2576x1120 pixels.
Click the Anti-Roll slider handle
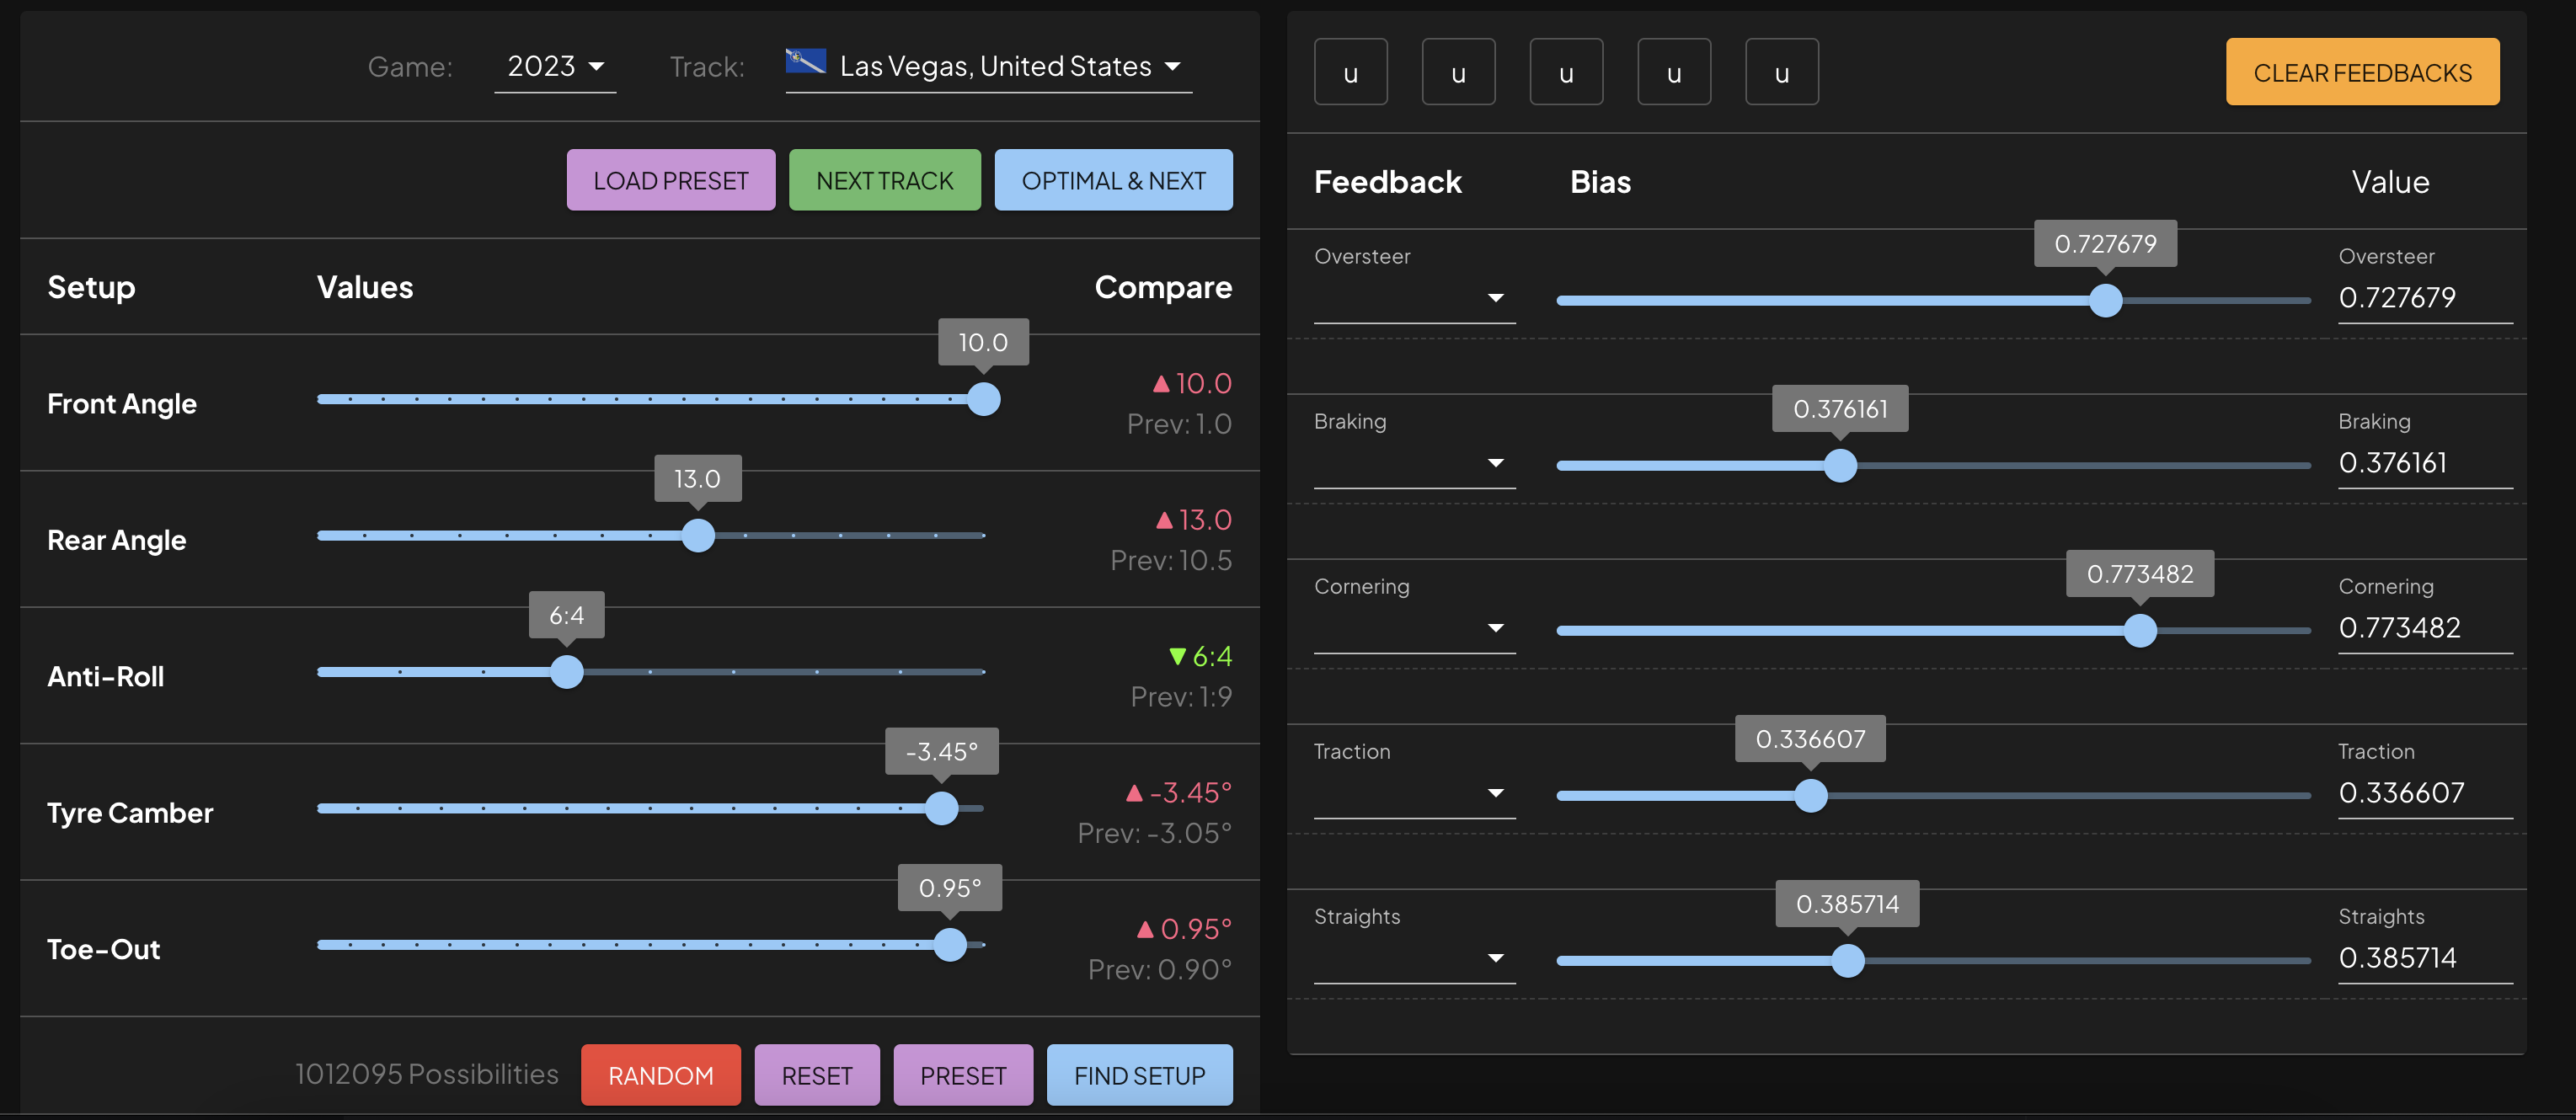tap(567, 672)
